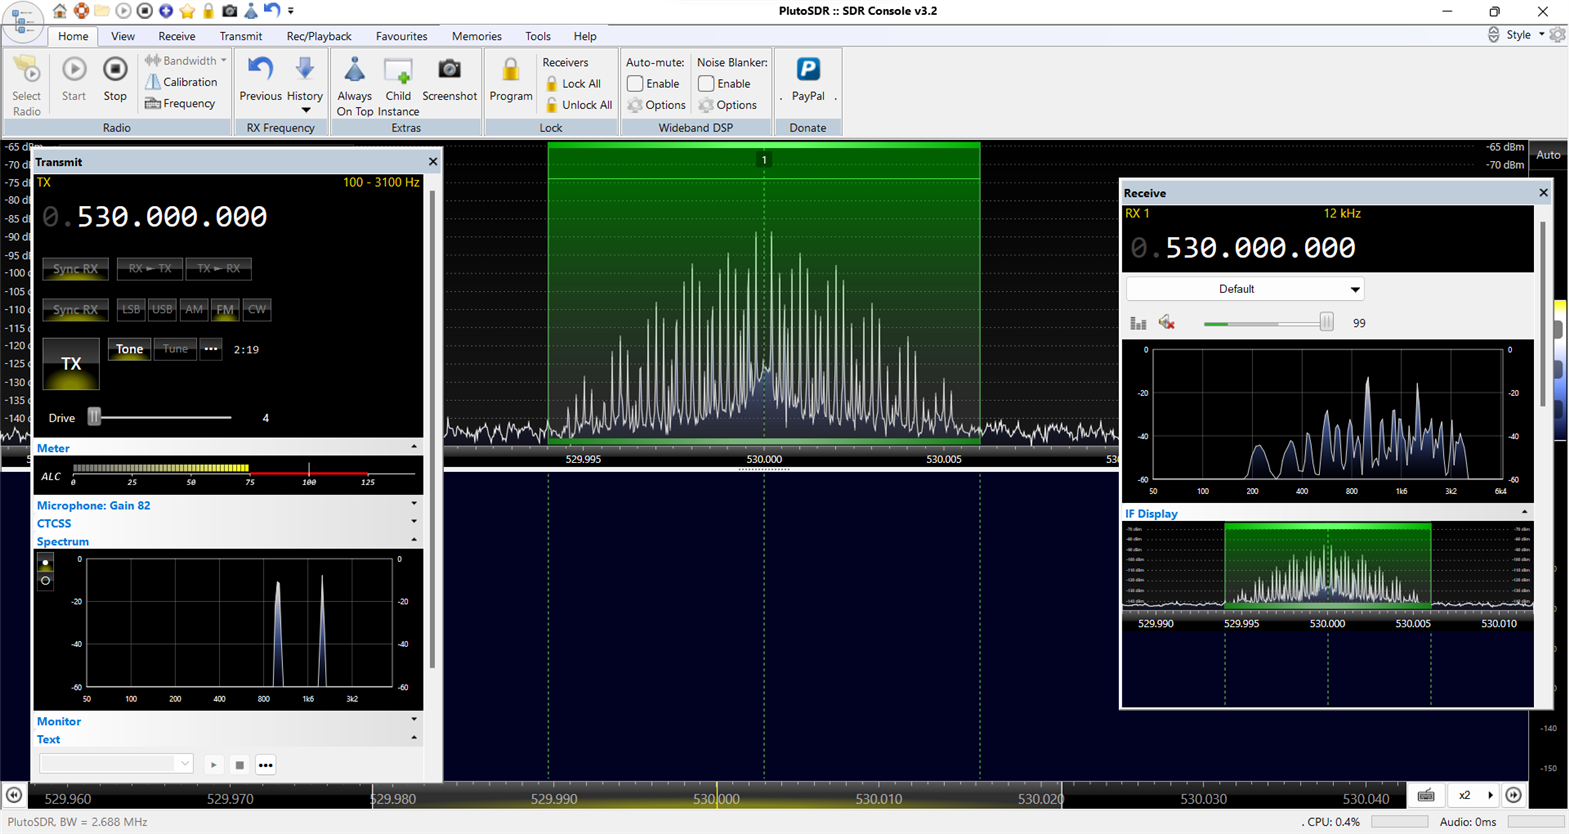The width and height of the screenshot is (1569, 834).
Task: Click the Auto scale button on spectrum
Action: (1548, 155)
